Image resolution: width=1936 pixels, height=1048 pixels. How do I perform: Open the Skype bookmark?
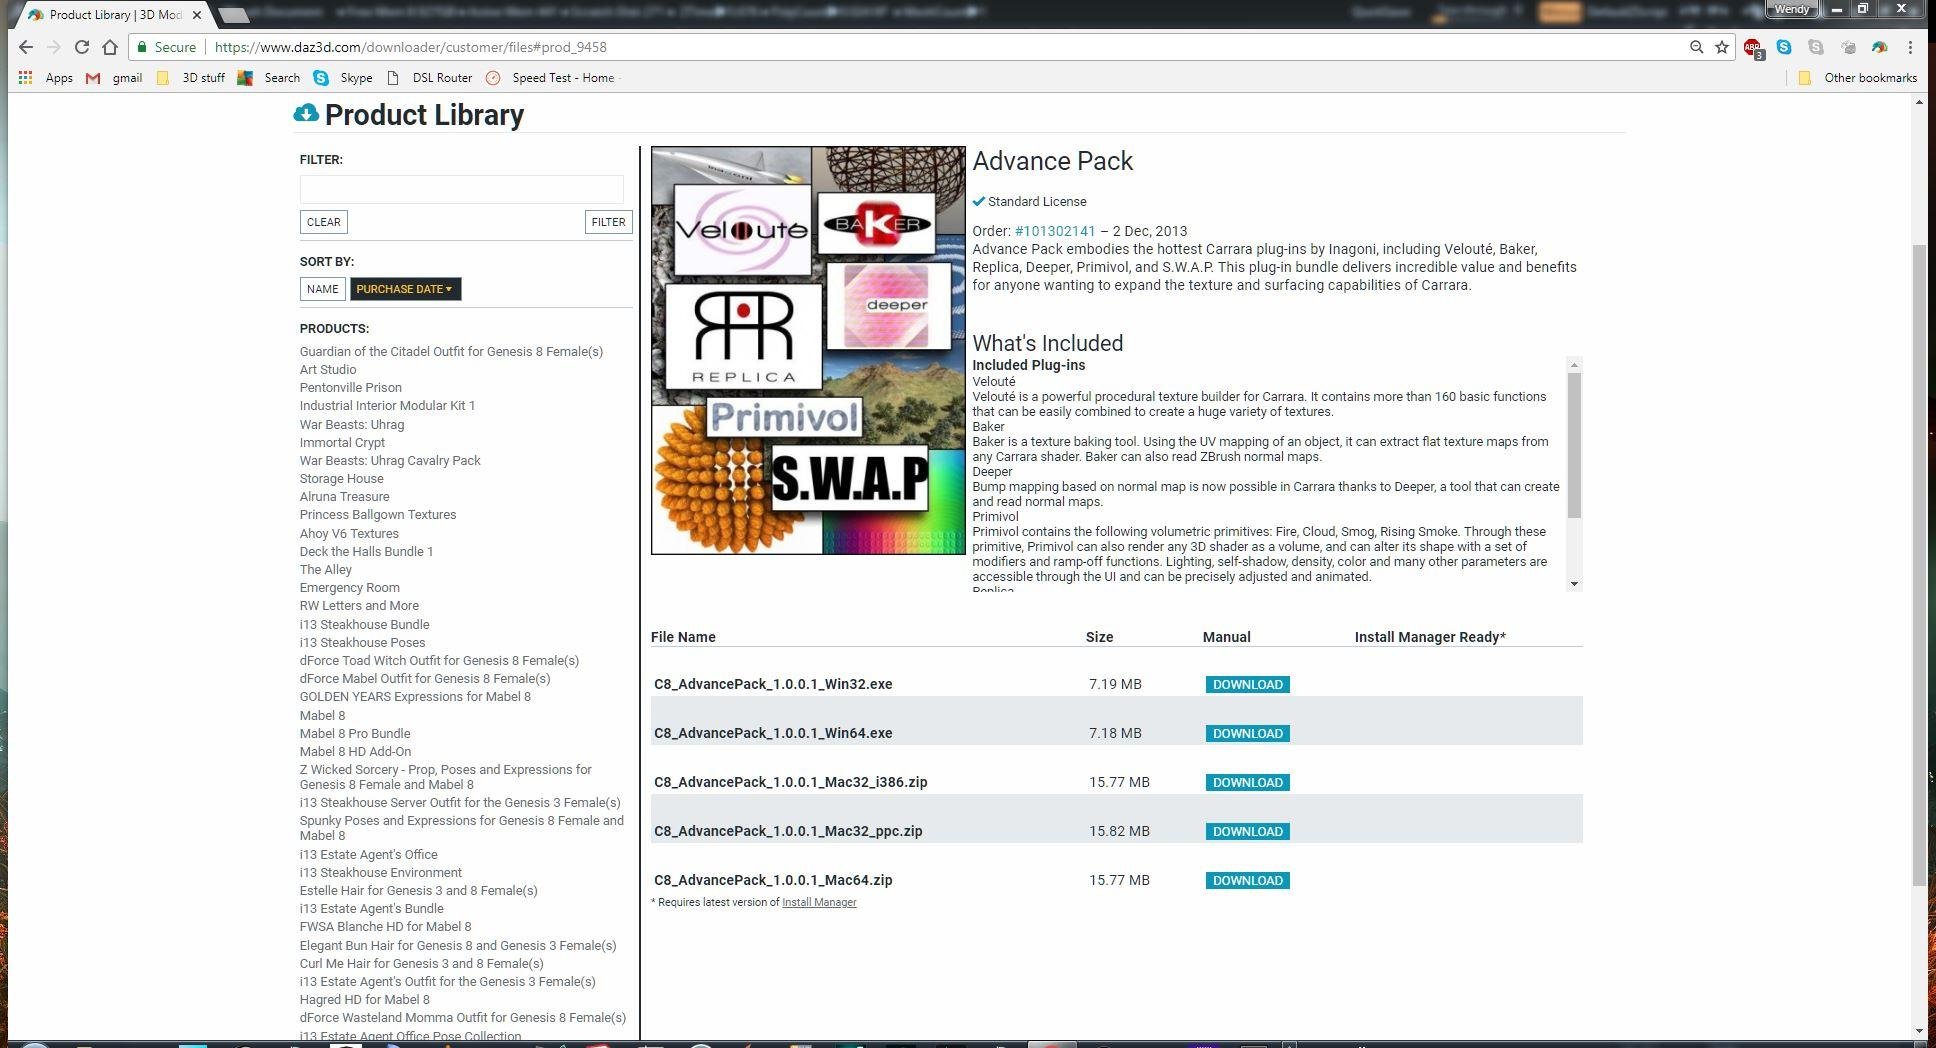[x=343, y=78]
